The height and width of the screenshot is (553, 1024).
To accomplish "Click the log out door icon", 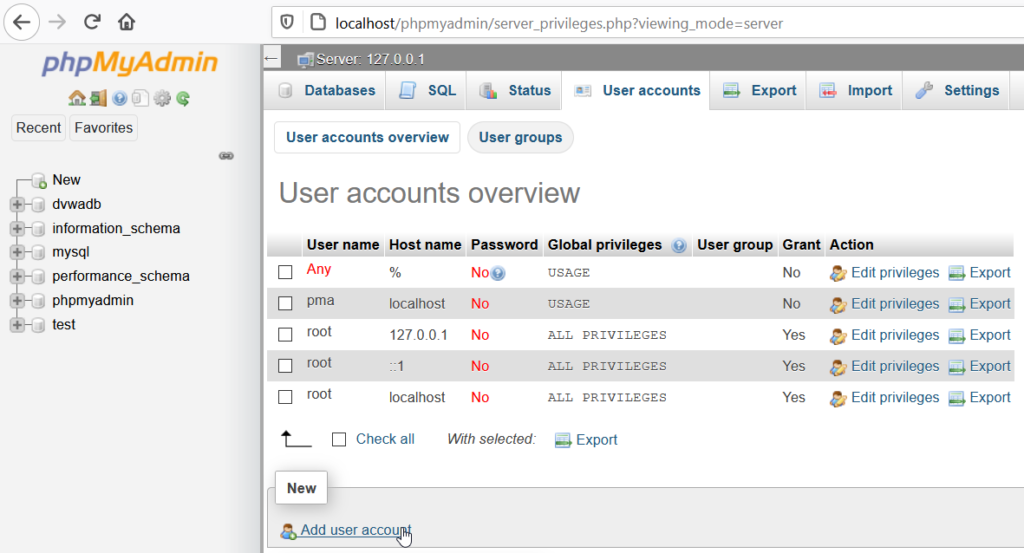I will coord(99,98).
